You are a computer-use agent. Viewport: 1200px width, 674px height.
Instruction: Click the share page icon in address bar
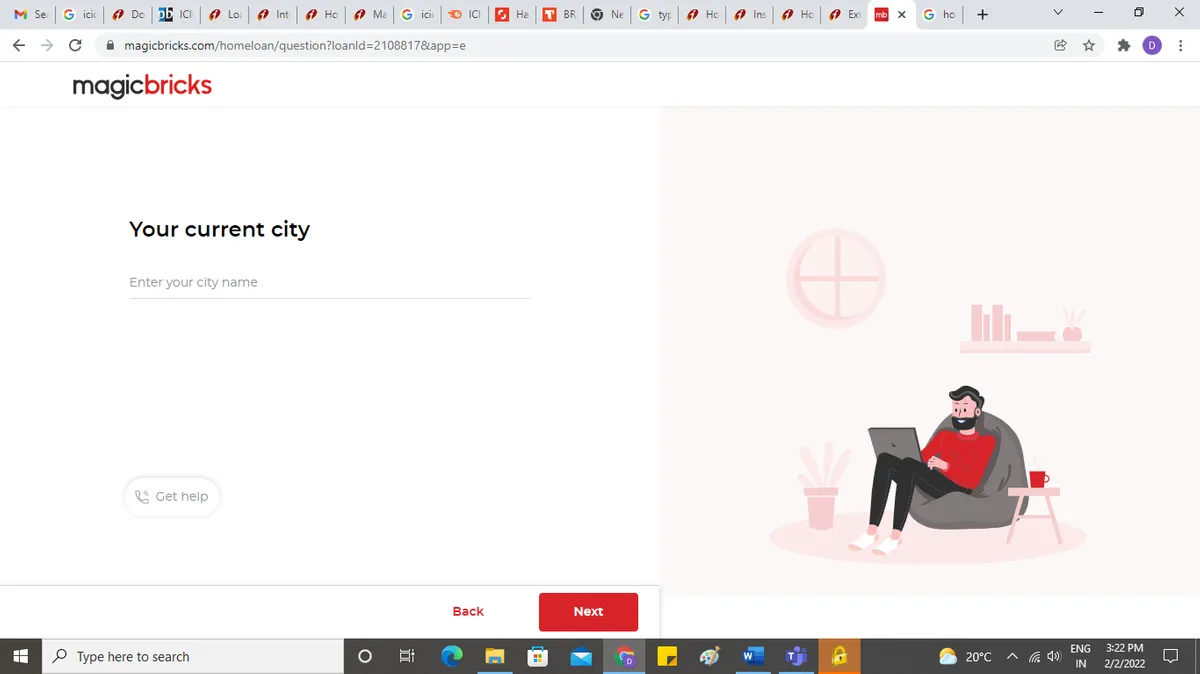[1060, 45]
